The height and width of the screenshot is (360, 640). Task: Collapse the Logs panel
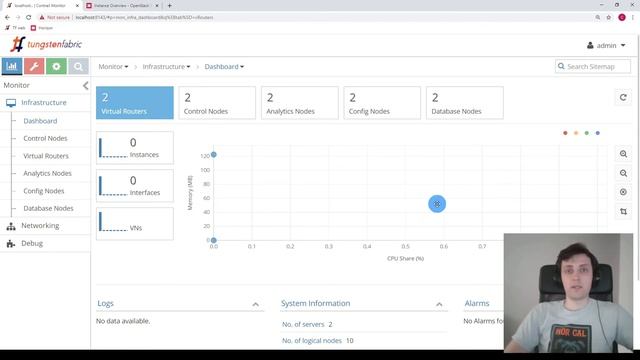pyautogui.click(x=256, y=304)
